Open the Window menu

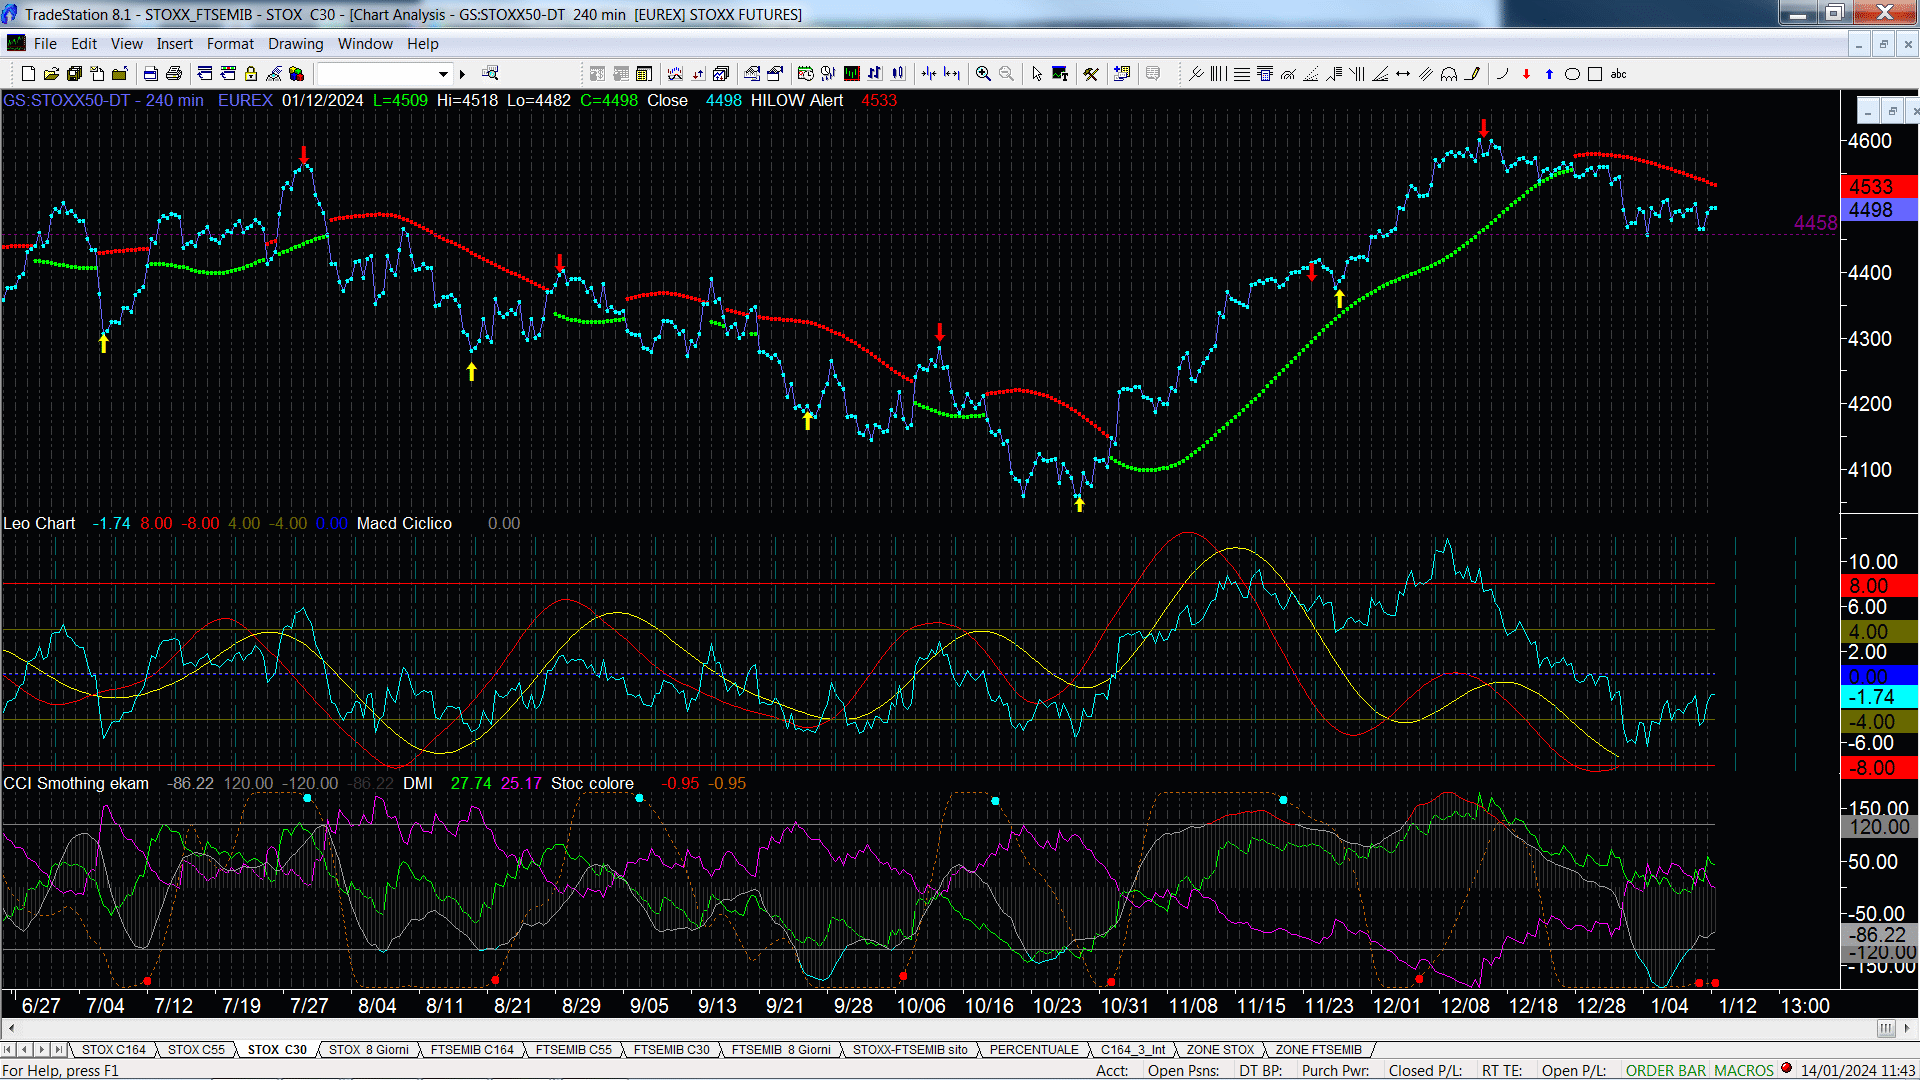click(x=365, y=44)
